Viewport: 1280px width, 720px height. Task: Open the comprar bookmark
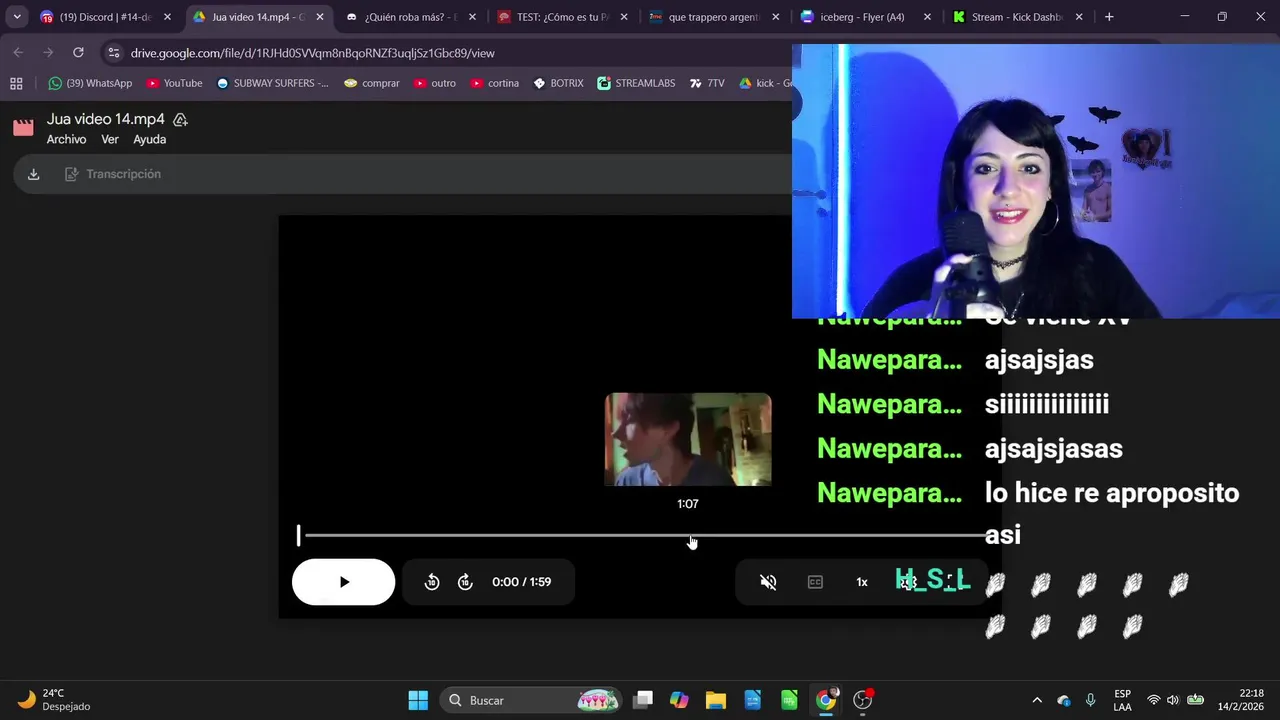pos(371,83)
